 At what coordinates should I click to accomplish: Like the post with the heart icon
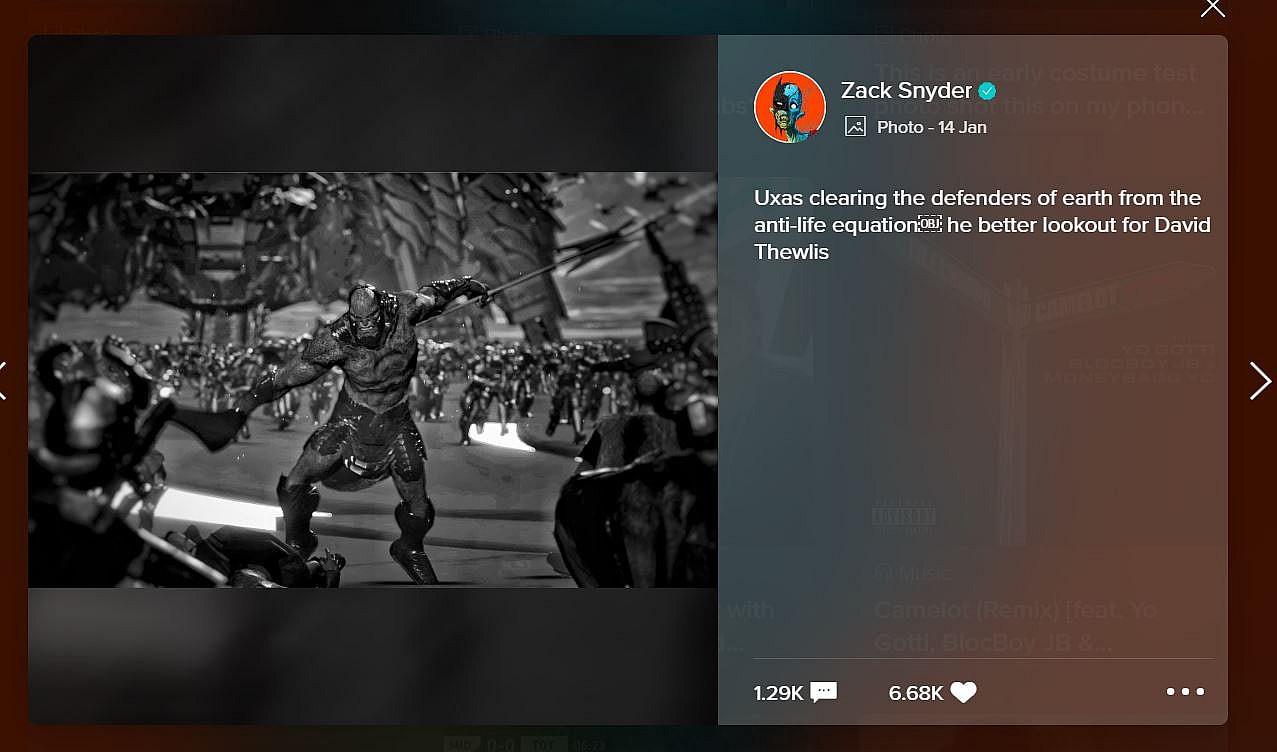[x=963, y=692]
